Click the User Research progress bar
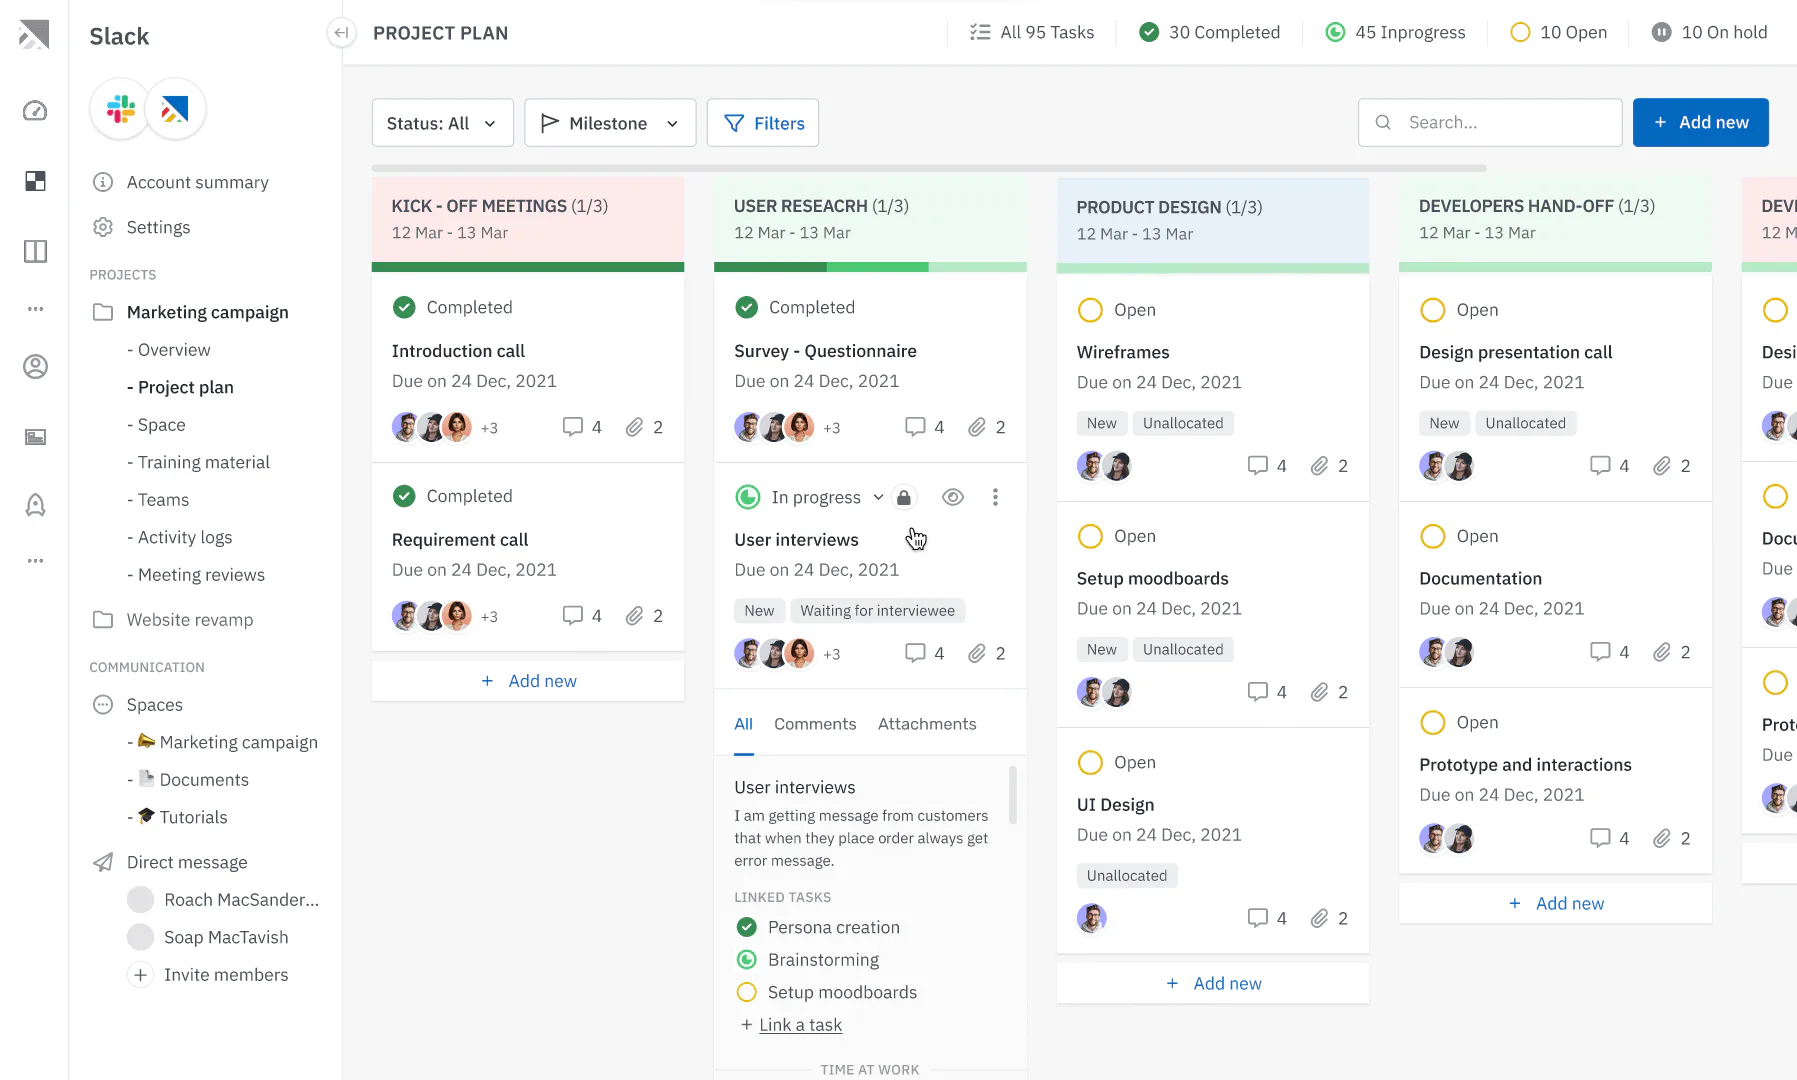The height and width of the screenshot is (1080, 1797). [870, 267]
